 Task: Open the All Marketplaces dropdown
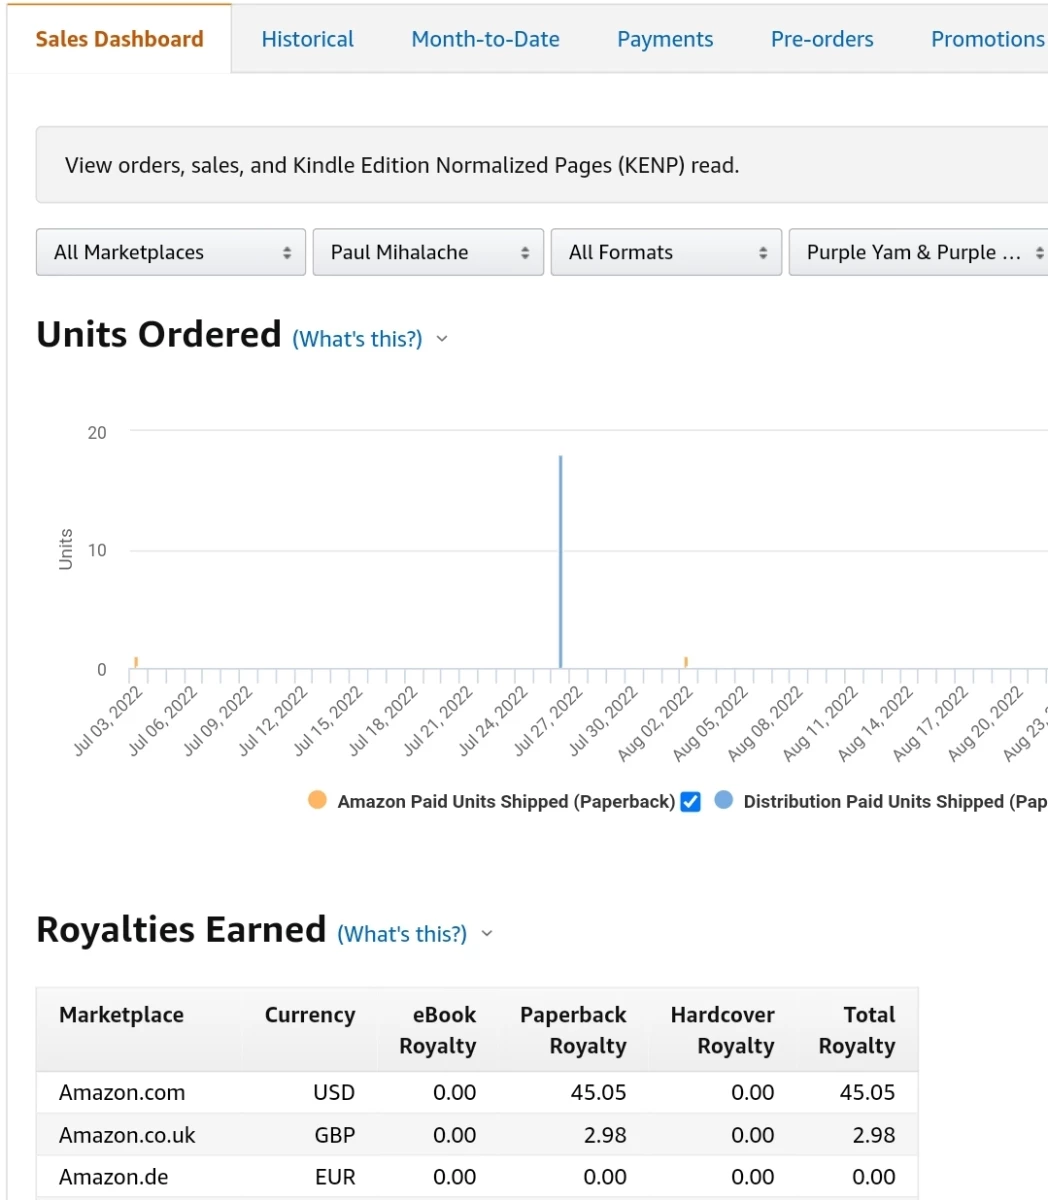click(x=171, y=252)
